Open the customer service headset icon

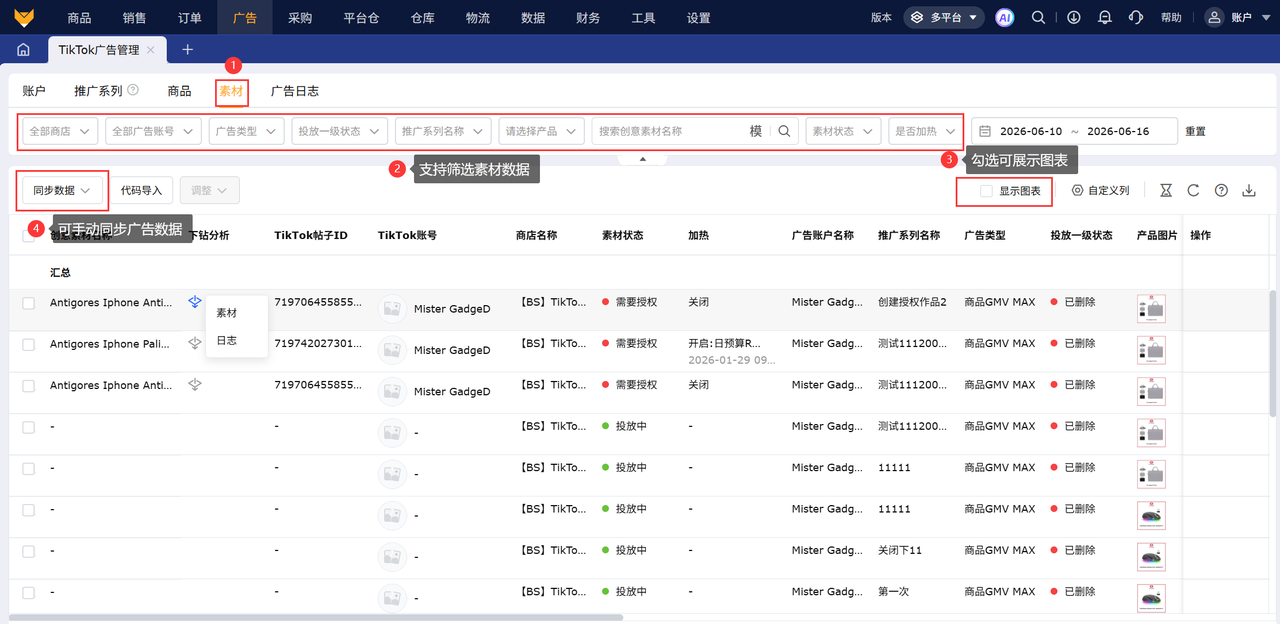[x=1135, y=17]
